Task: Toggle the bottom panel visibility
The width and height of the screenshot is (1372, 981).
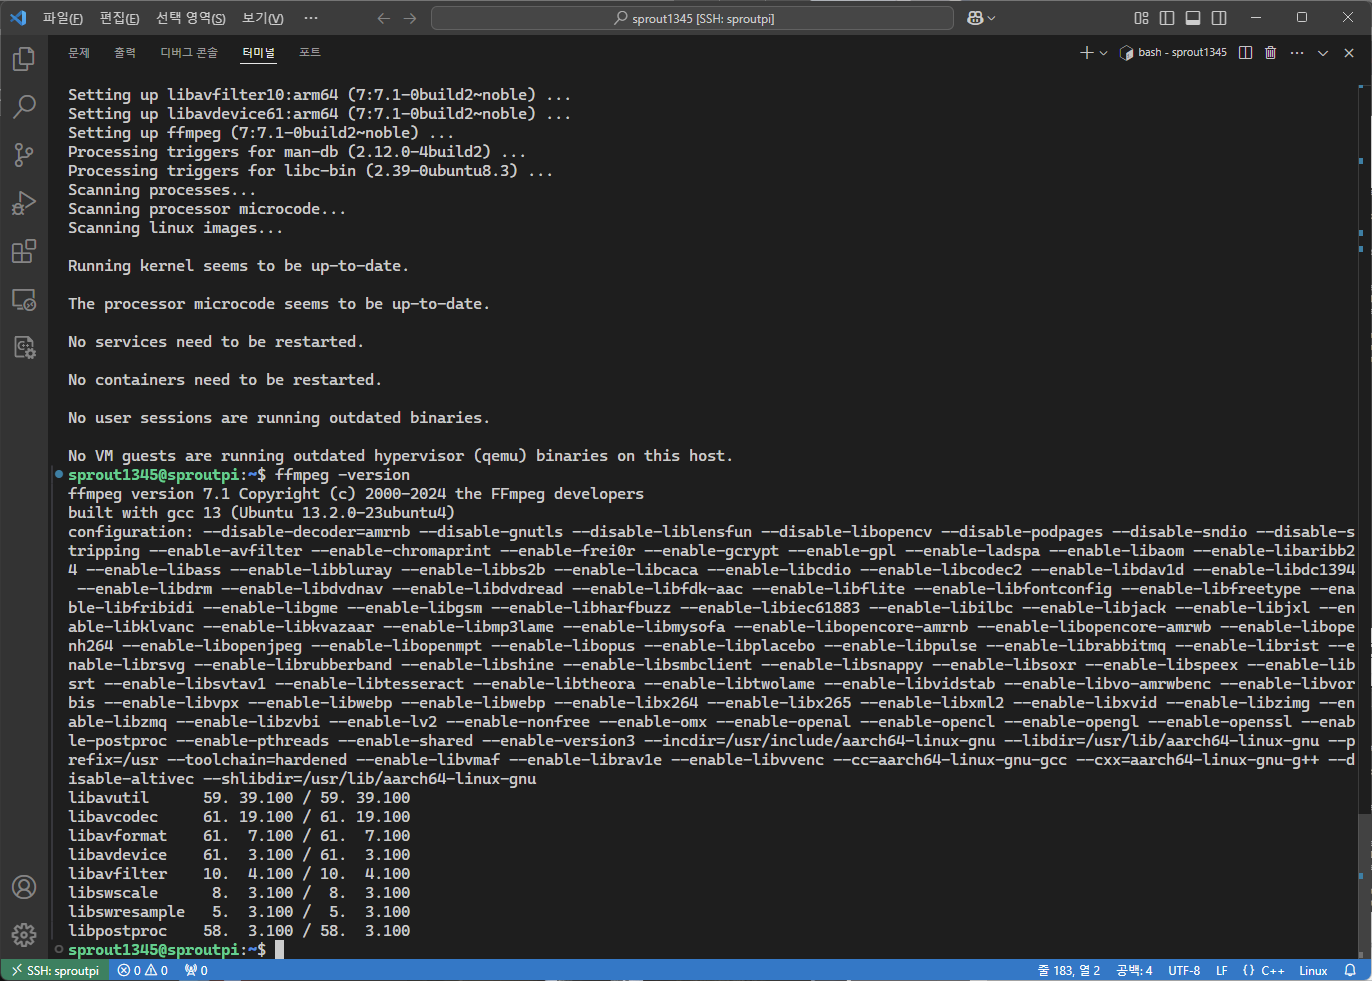Action: tap(1193, 18)
